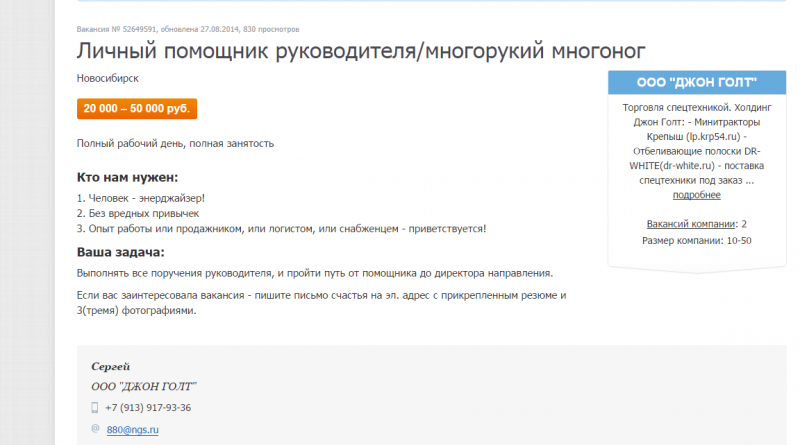
Task: Click the contact name Сергей
Action: point(111,367)
